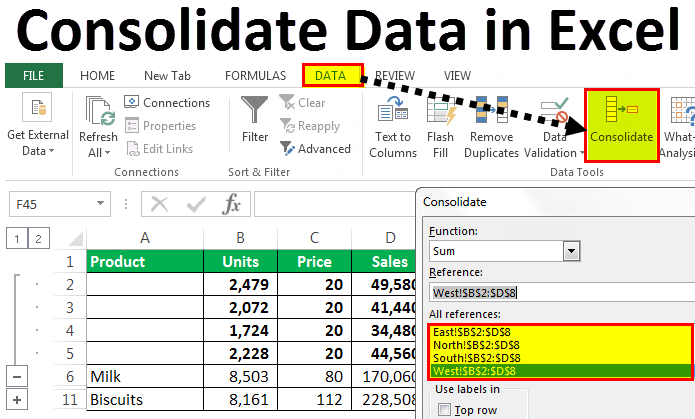Toggle the Filter funnel icon
695x419 pixels.
coord(254,110)
